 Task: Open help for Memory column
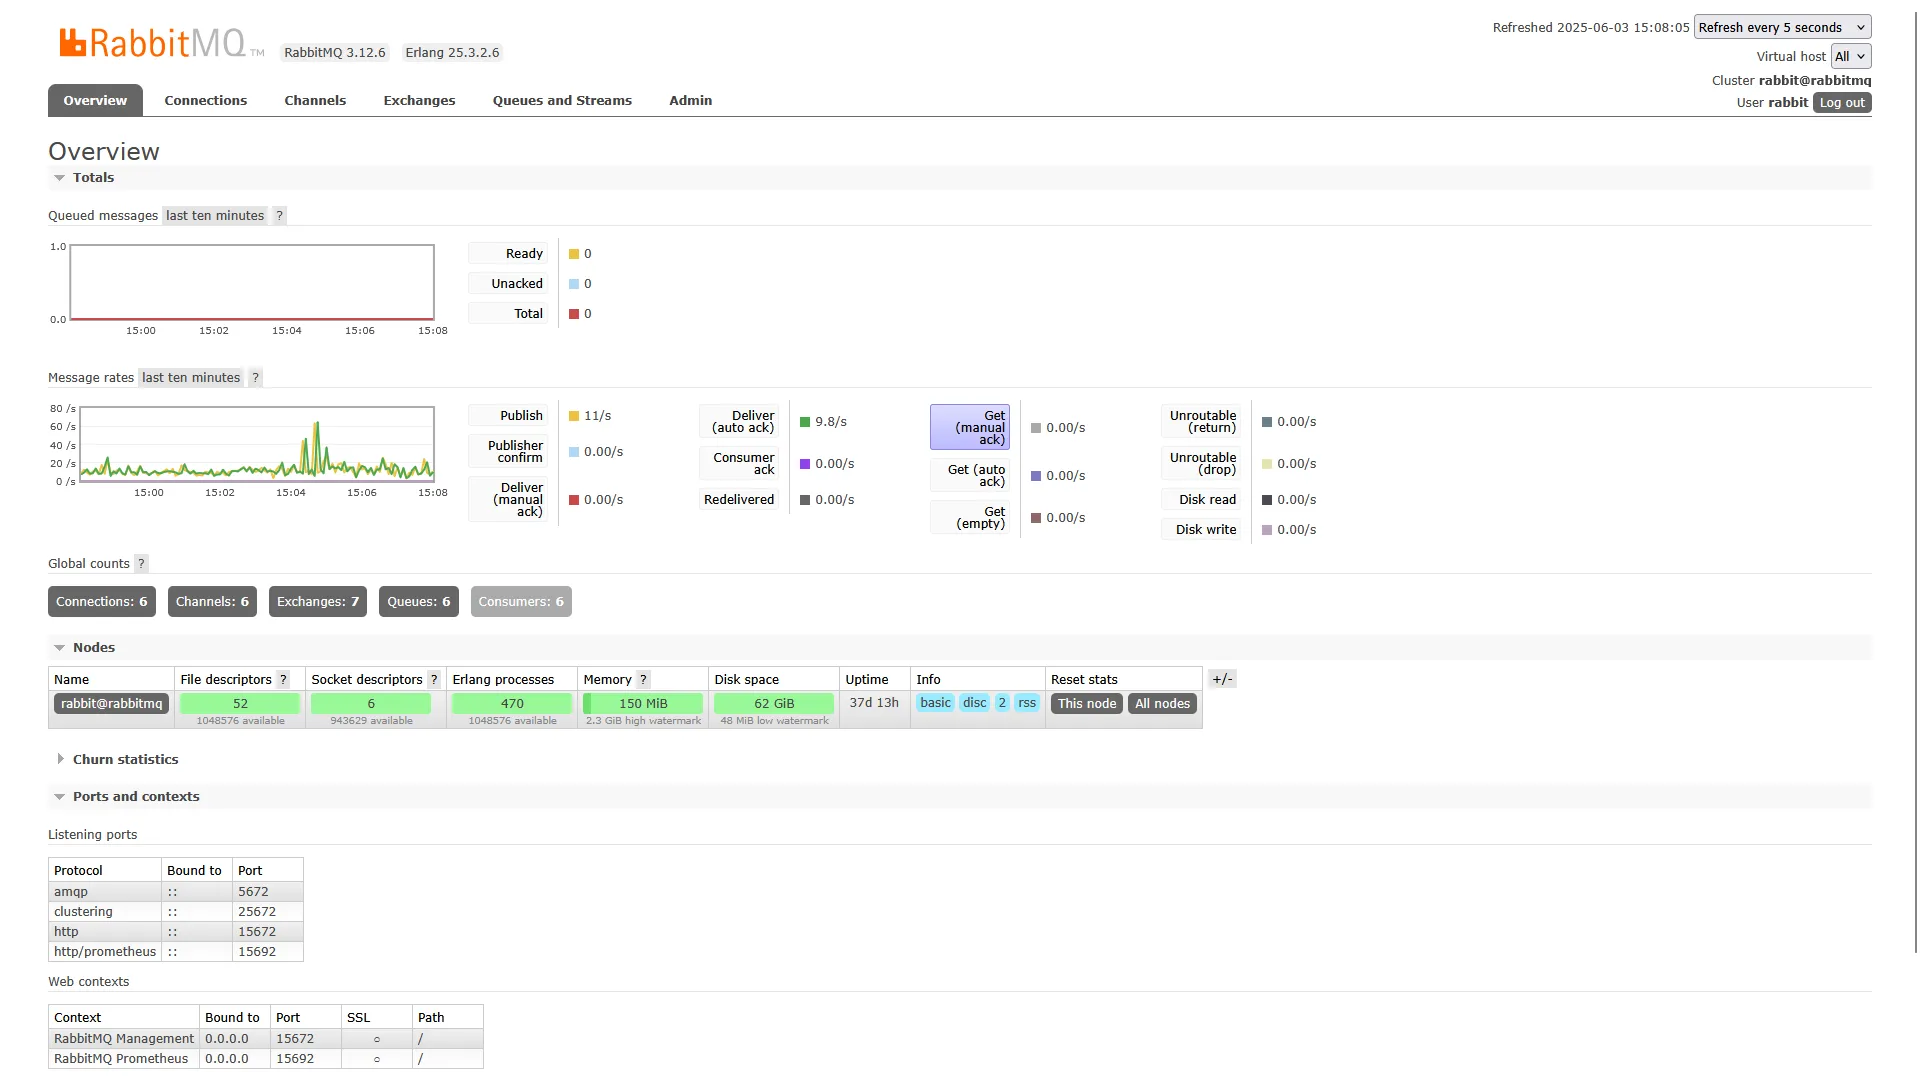click(x=644, y=680)
